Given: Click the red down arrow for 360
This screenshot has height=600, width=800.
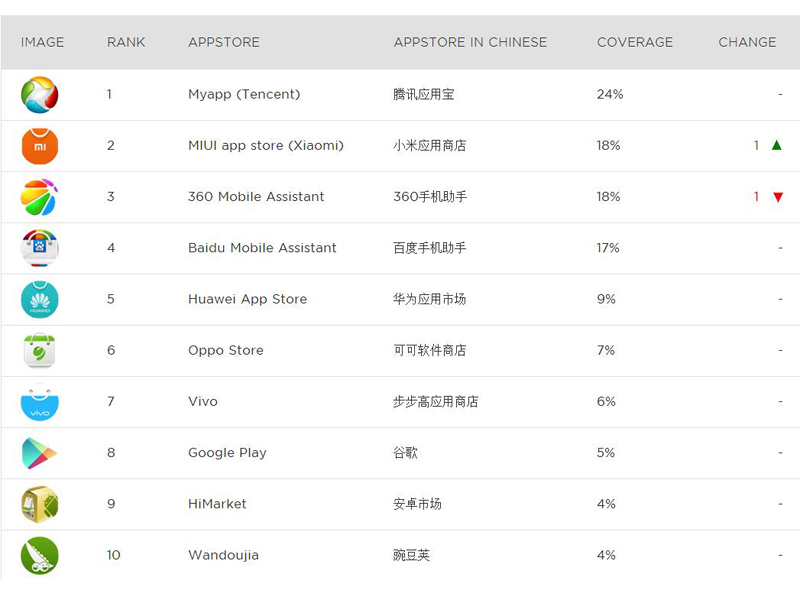Looking at the screenshot, I should 778,197.
